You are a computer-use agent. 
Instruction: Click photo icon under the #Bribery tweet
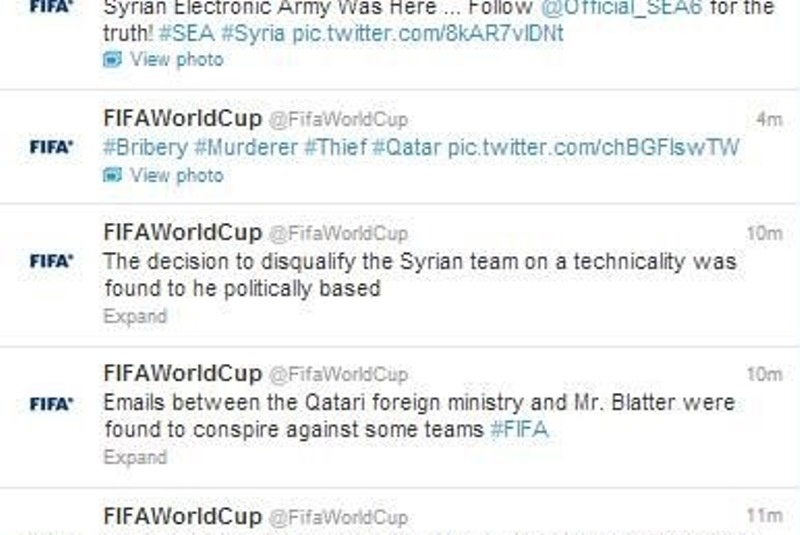pos(113,176)
